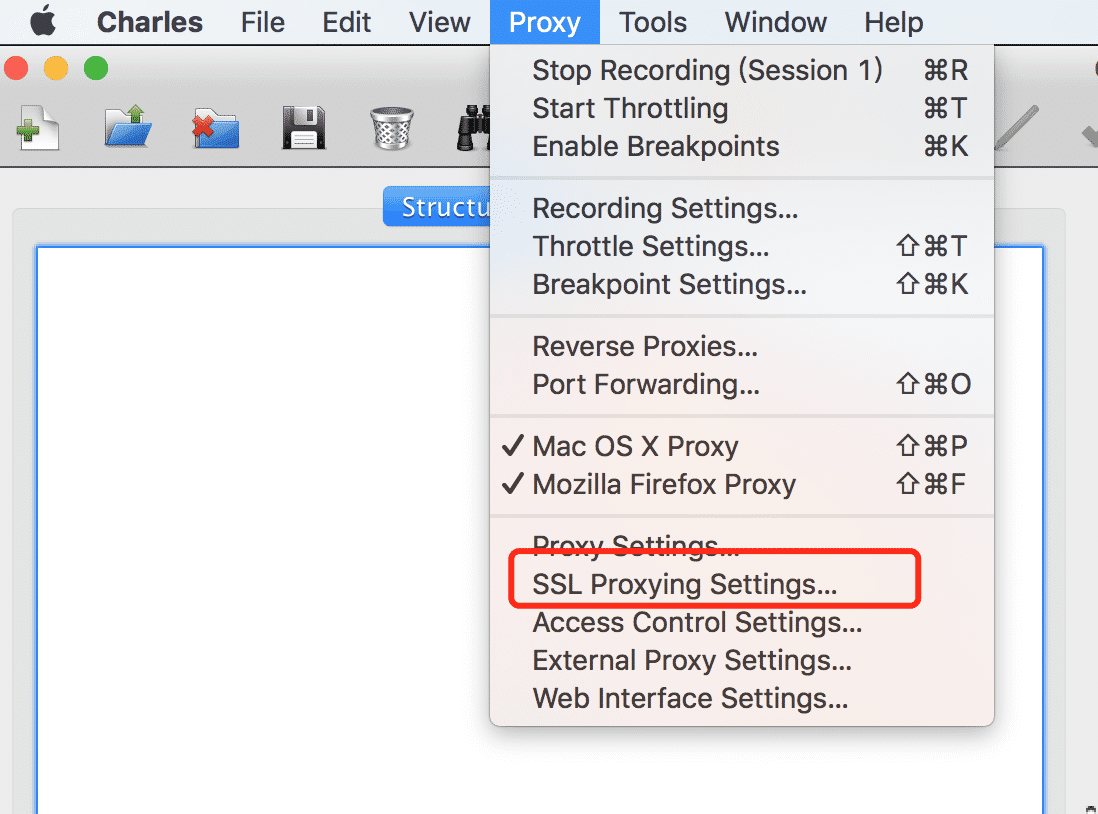Open the File menu
1098x814 pixels.
point(263,22)
